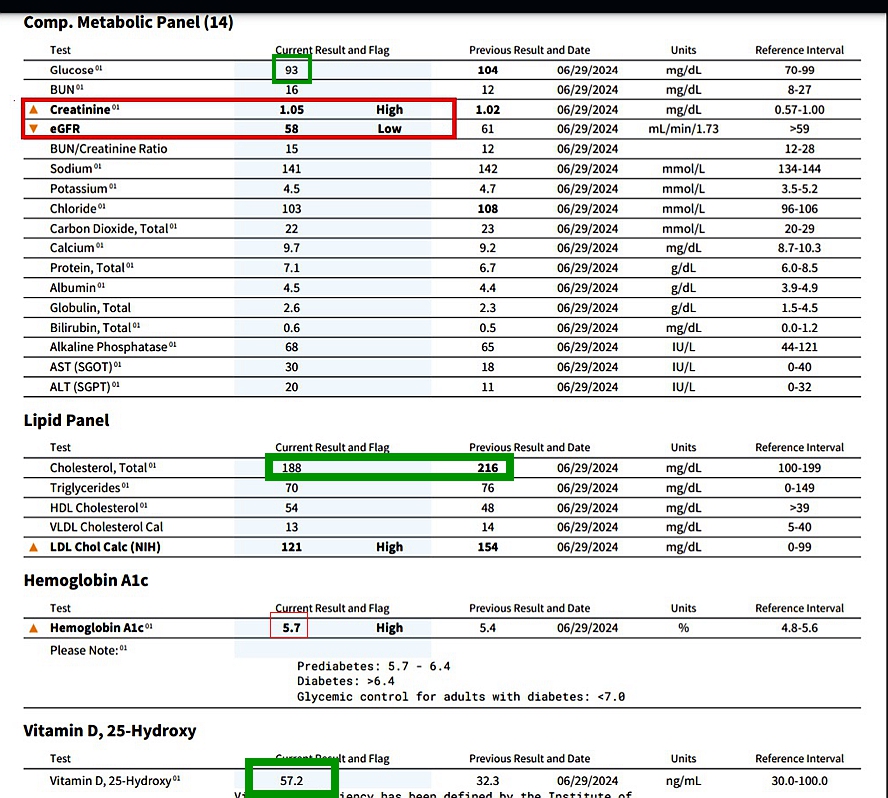888x798 pixels.
Task: Select the Glucose result value 93
Action: [292, 70]
